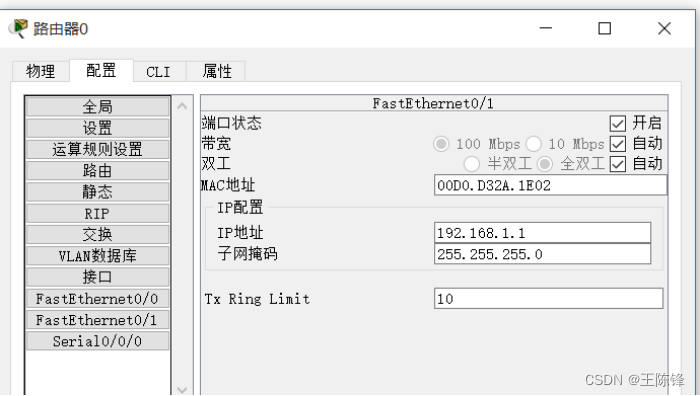Minimize the 路由器0 window
The image size is (700, 396).
pyautogui.click(x=546, y=28)
